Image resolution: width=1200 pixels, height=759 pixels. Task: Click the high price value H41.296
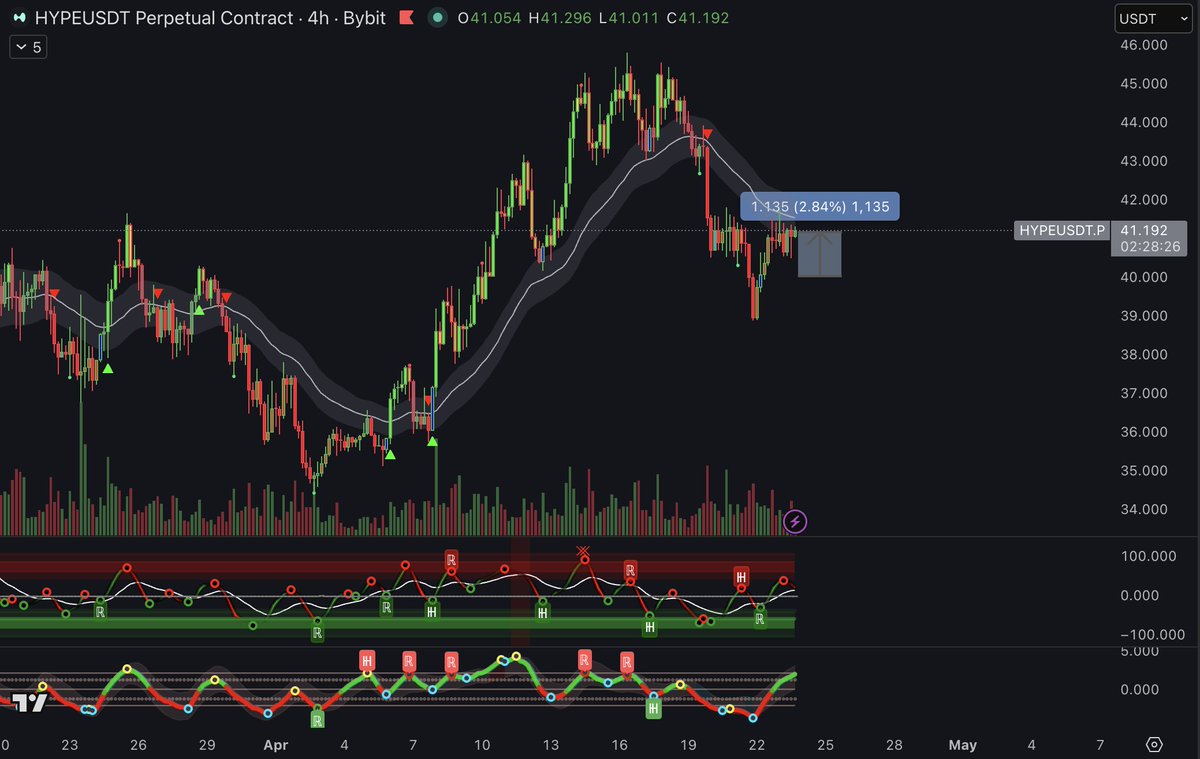(x=560, y=18)
